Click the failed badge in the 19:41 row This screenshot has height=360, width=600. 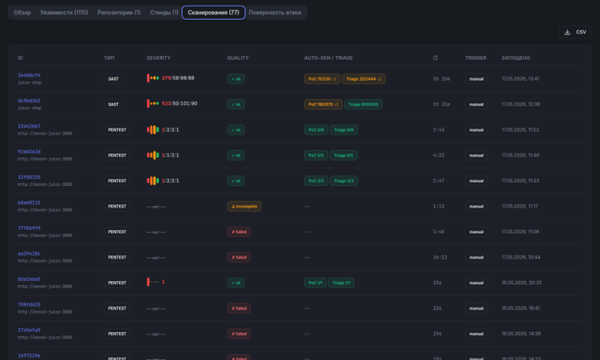(239, 308)
